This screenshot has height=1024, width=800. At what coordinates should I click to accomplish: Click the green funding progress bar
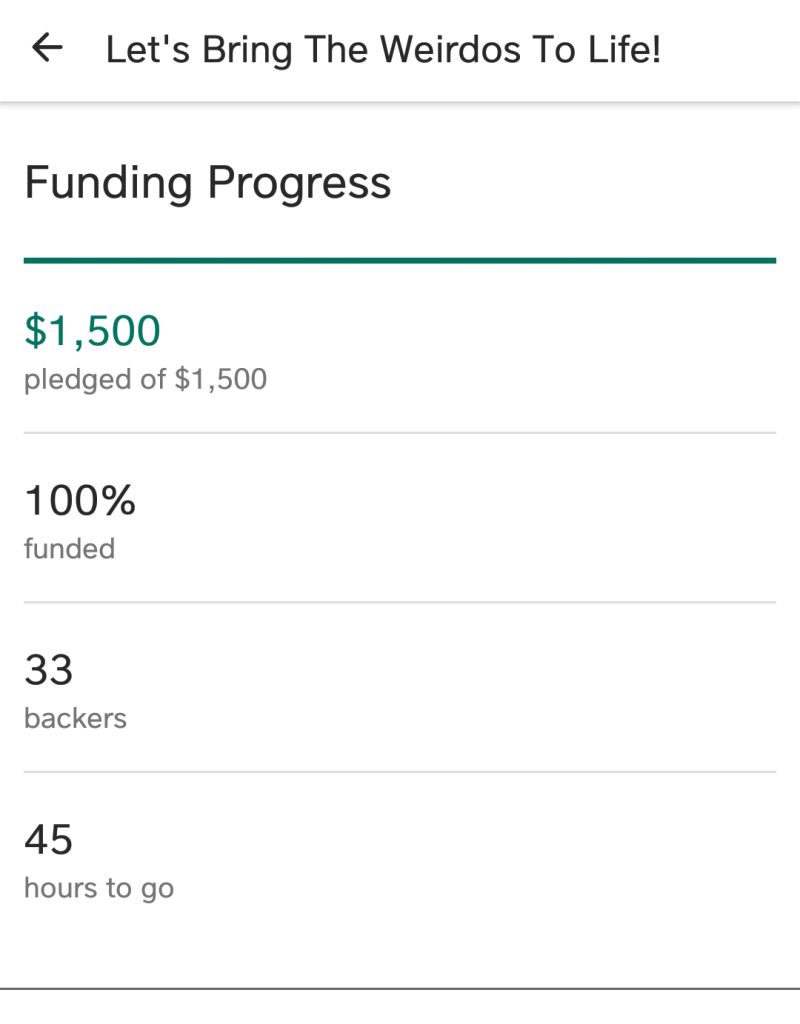point(400,260)
